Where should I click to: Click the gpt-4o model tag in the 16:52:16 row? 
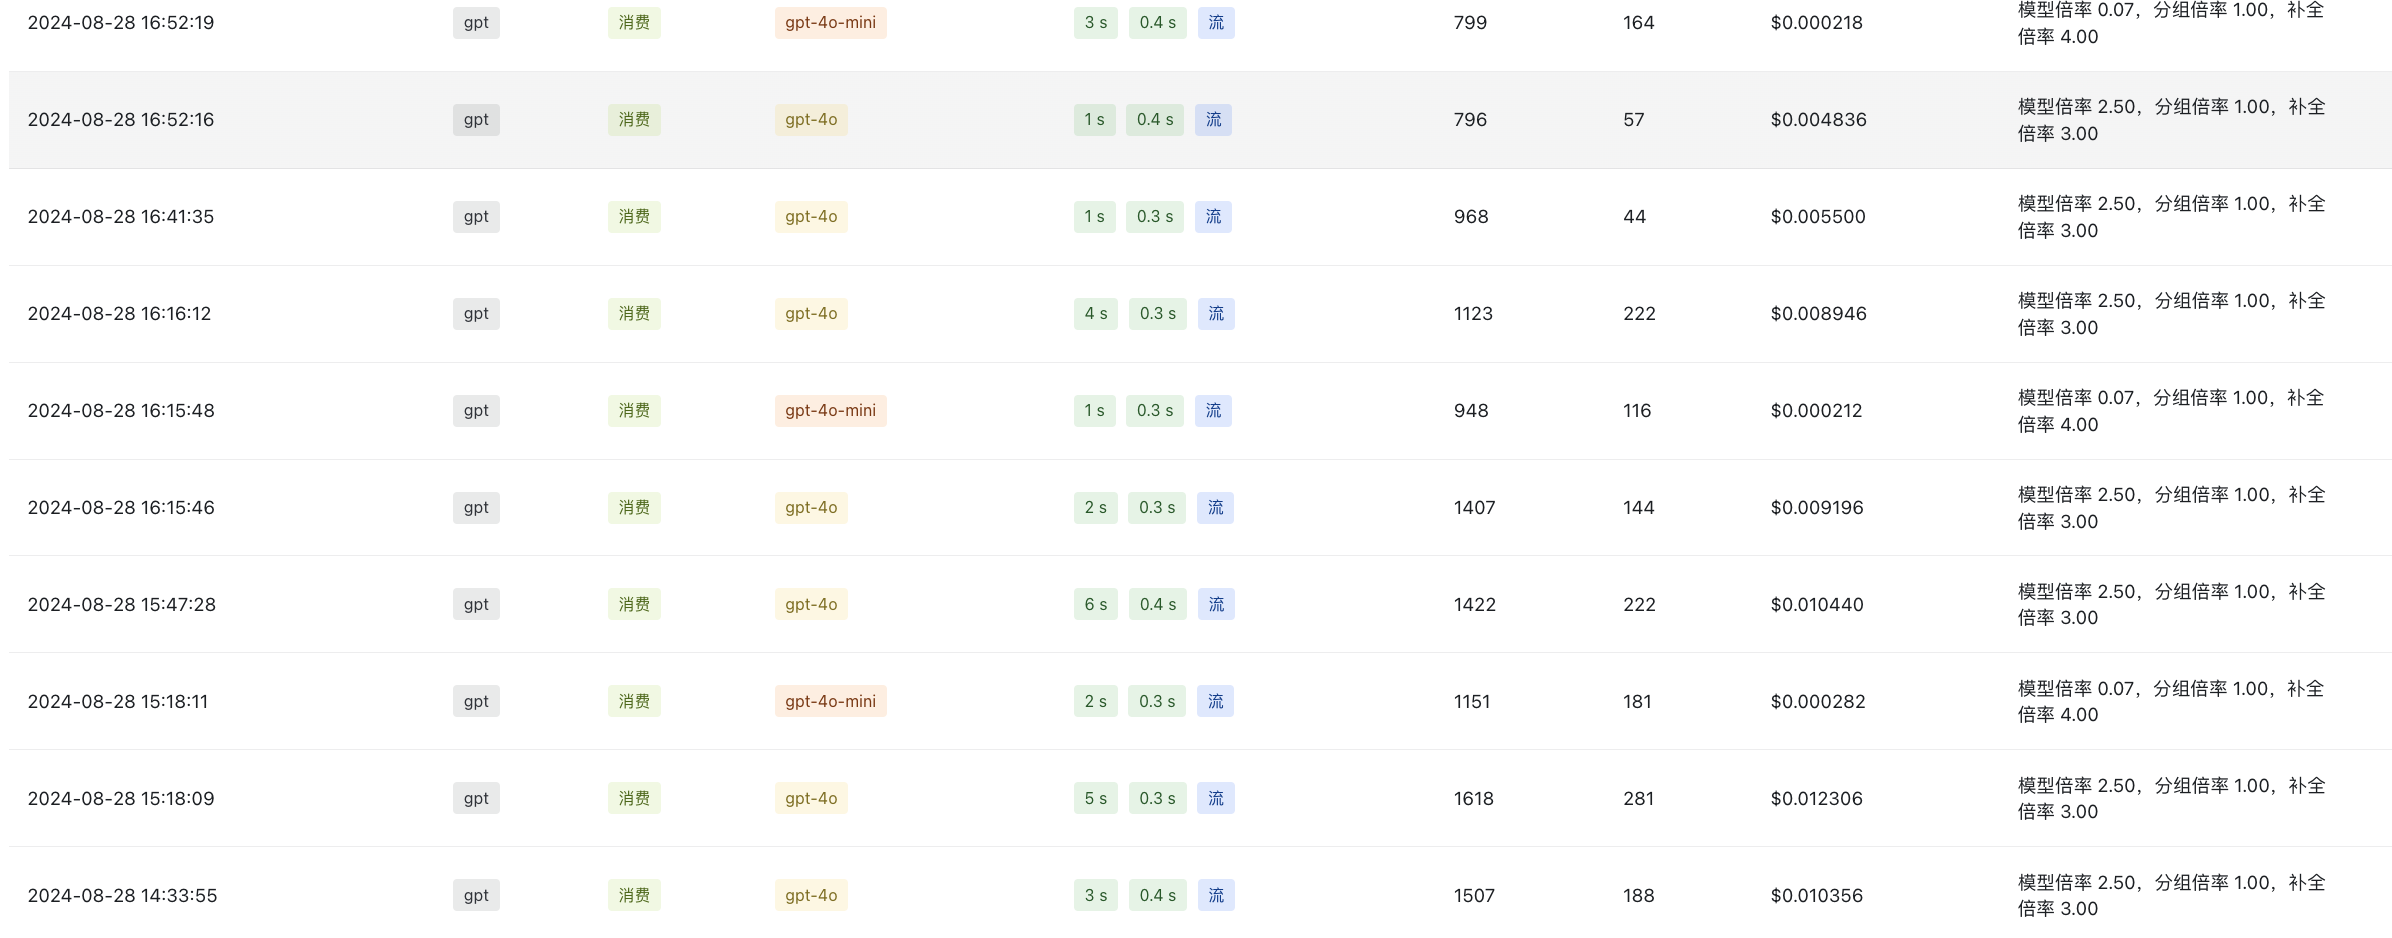point(811,120)
